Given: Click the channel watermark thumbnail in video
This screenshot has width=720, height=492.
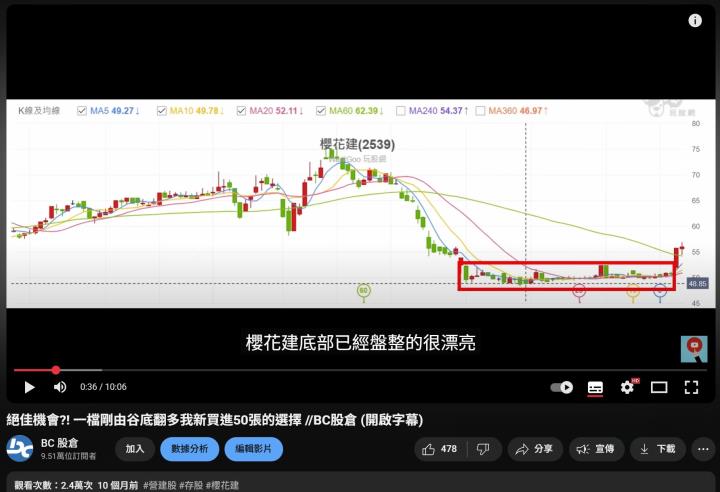Looking at the screenshot, I should [694, 349].
